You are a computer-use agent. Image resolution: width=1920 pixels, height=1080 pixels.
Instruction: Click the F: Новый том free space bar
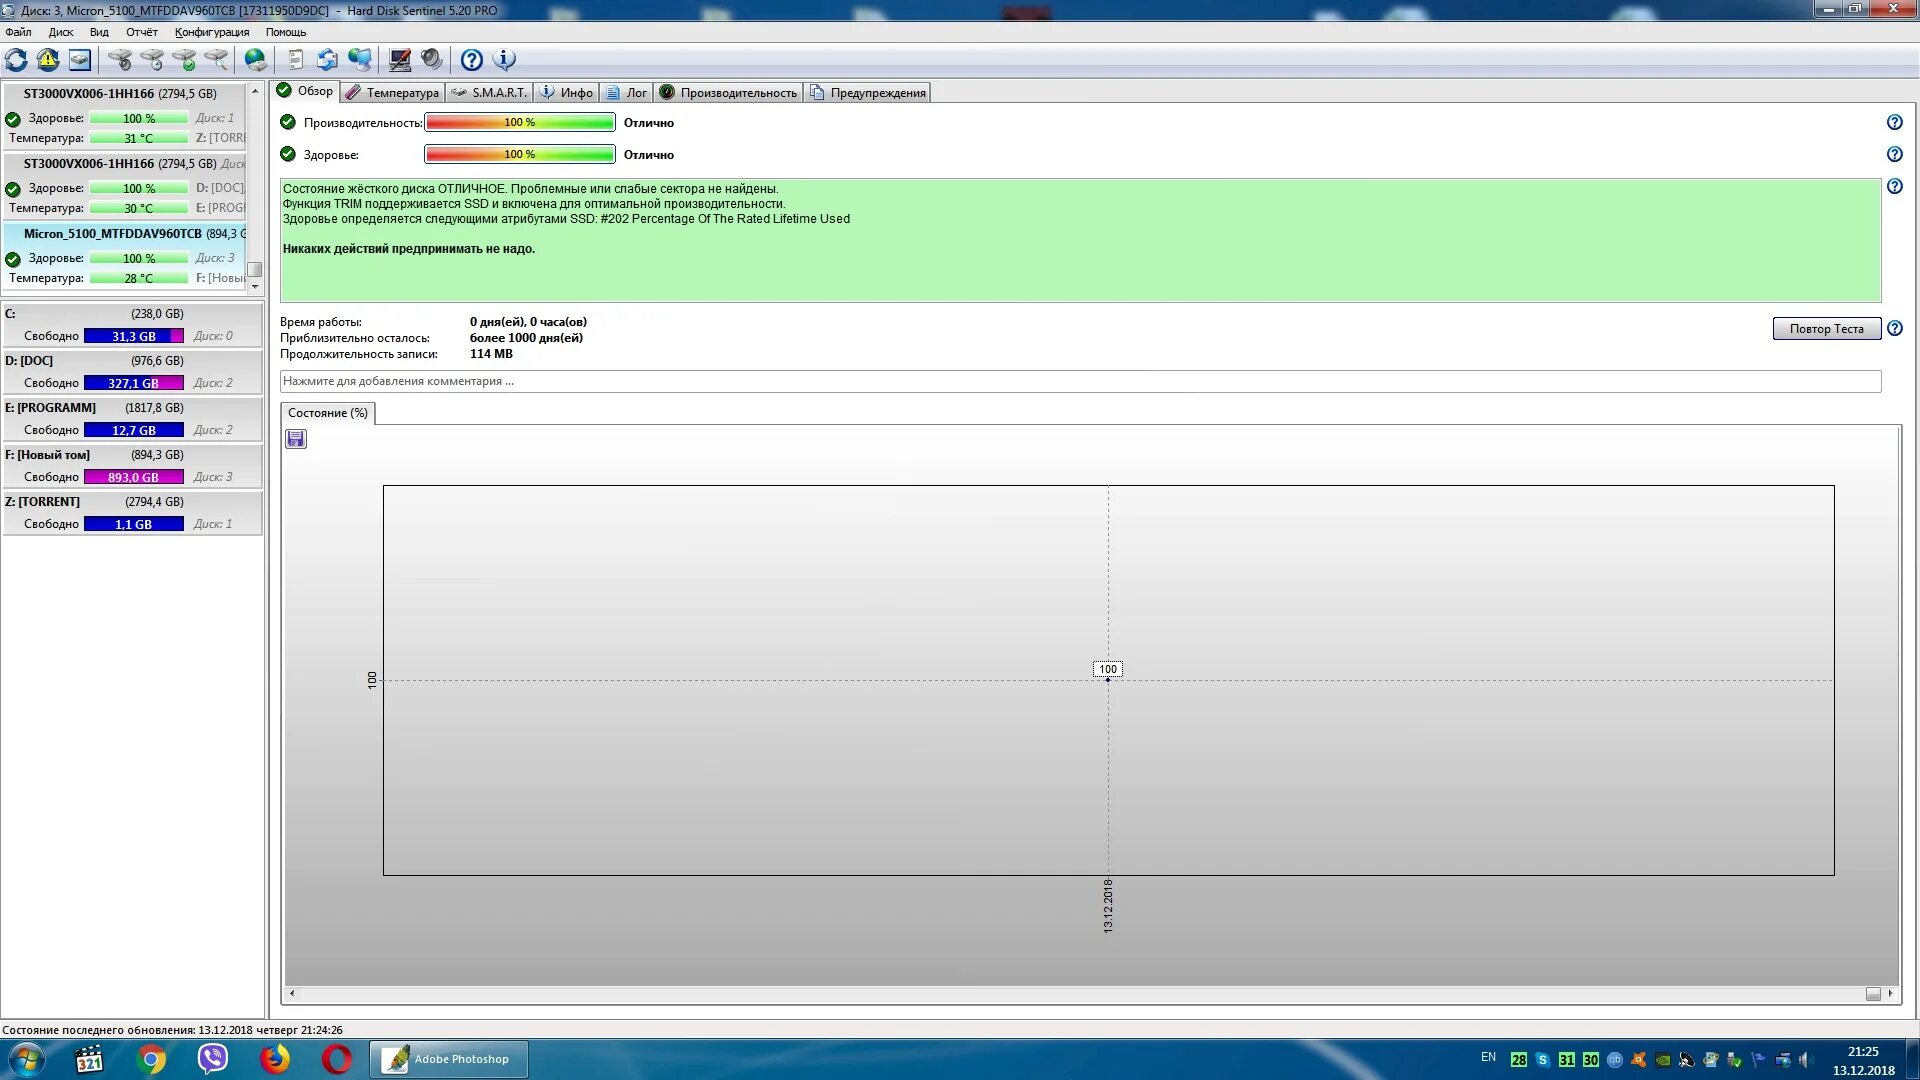133,477
